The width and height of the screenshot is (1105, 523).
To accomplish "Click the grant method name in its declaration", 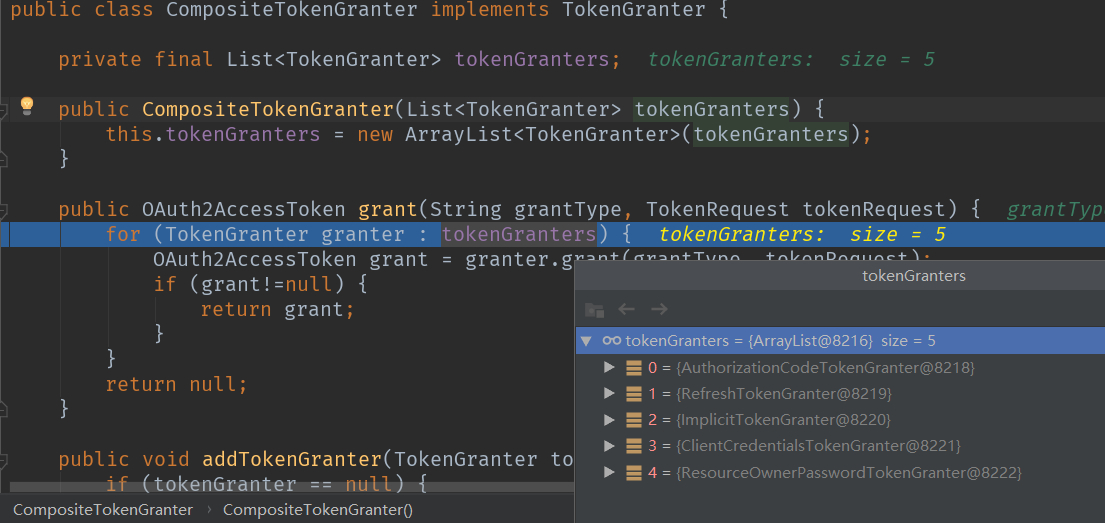I will pos(388,209).
